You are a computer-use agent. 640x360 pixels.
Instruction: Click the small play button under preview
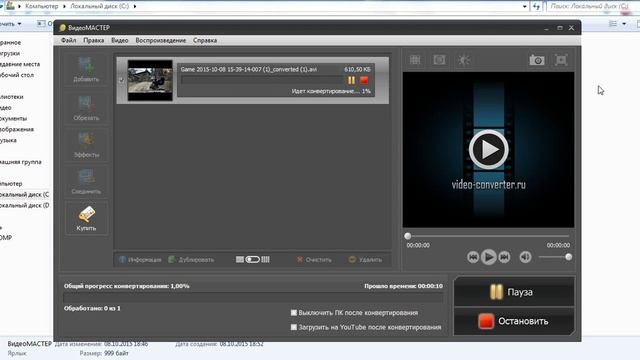point(489,257)
